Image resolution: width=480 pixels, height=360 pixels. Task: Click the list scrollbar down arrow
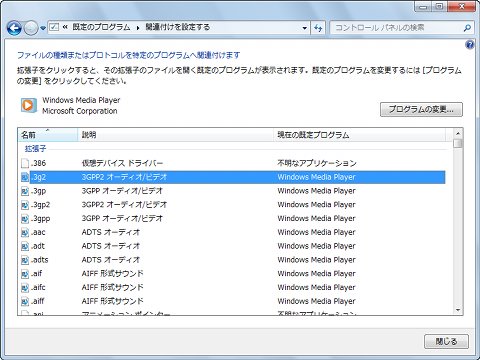click(x=458, y=310)
